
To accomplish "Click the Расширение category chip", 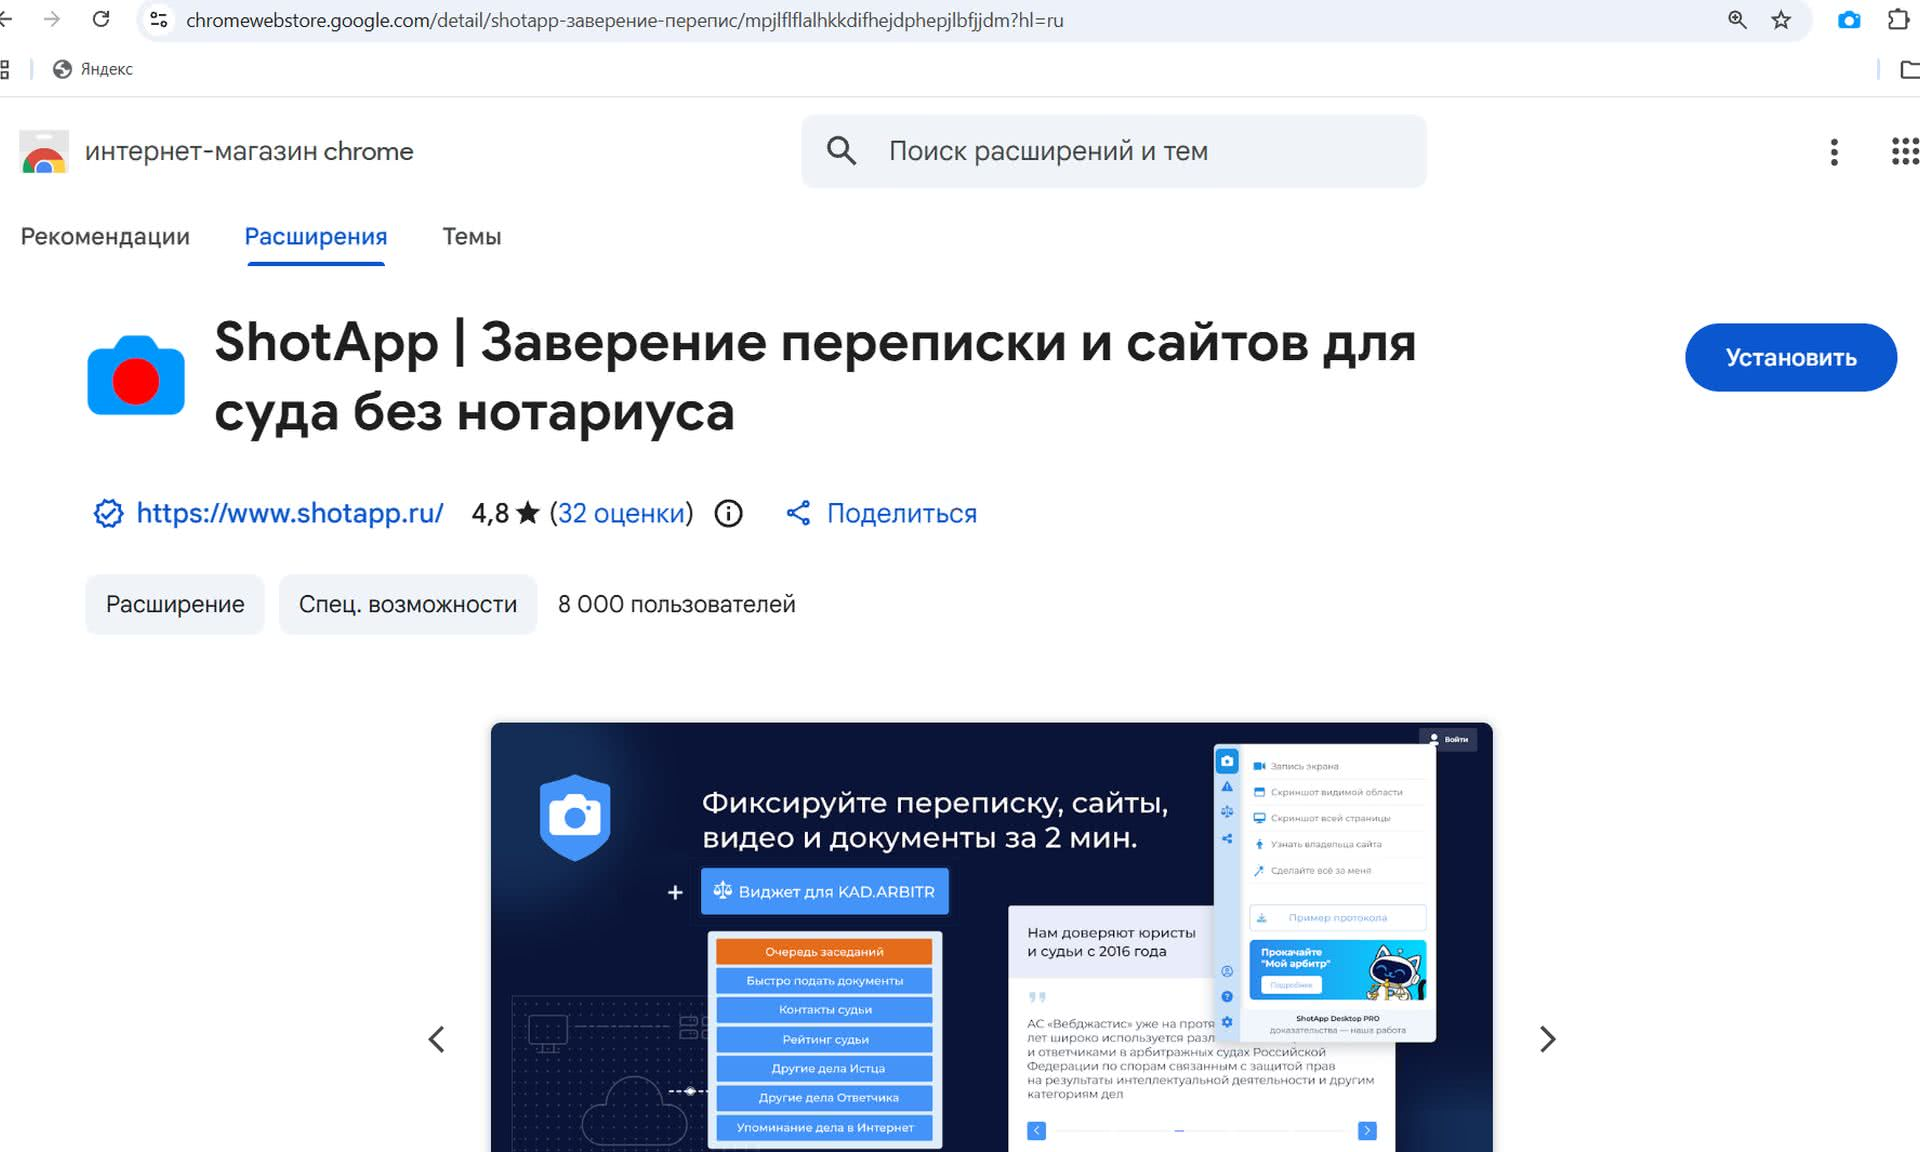I will [x=175, y=604].
